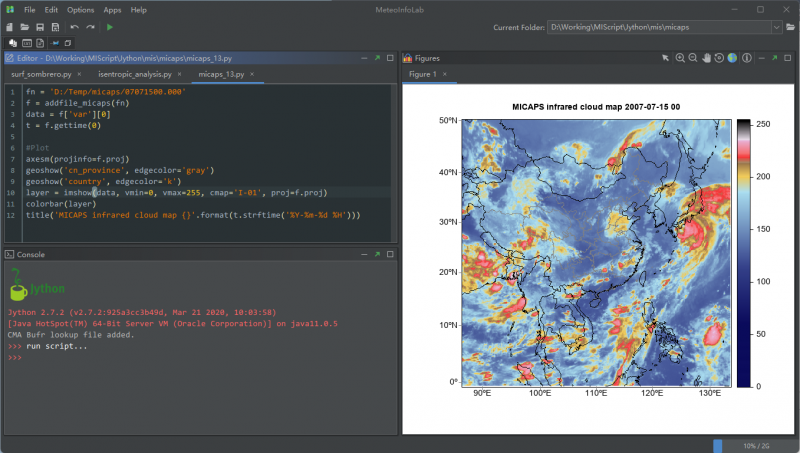Open the Options menu
The width and height of the screenshot is (800, 453).
pos(80,9)
